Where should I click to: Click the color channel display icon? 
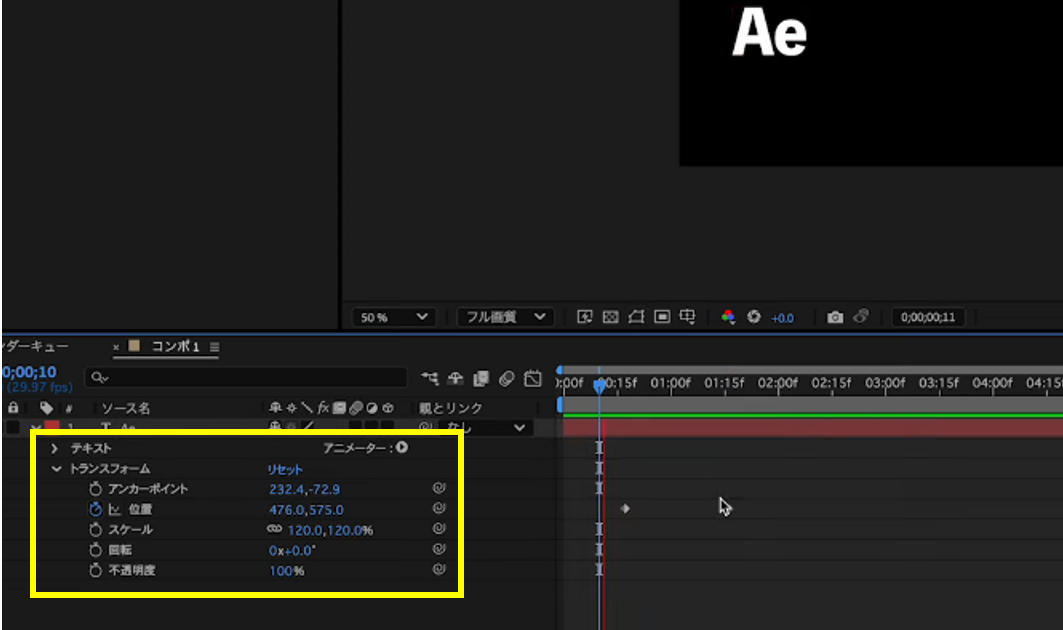click(x=728, y=317)
